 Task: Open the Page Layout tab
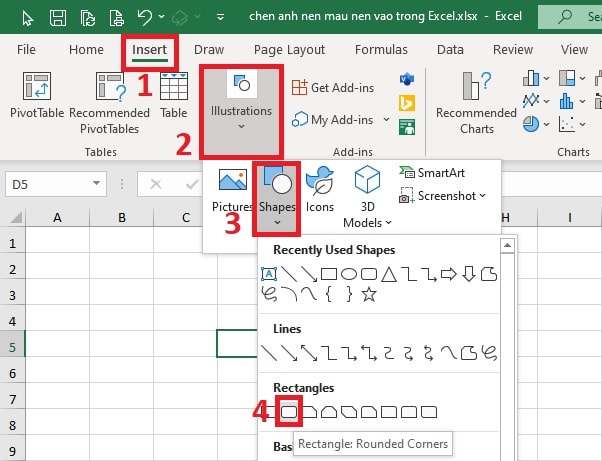tap(289, 50)
